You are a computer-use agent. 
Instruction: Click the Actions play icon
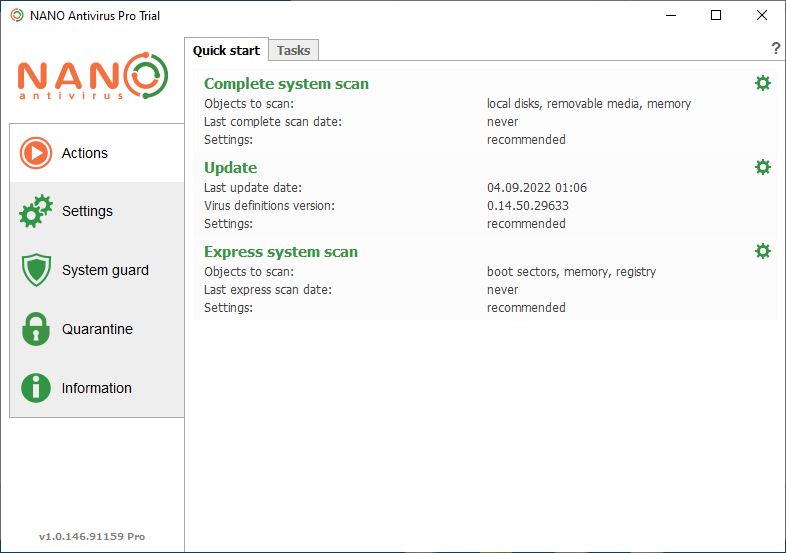(36, 153)
